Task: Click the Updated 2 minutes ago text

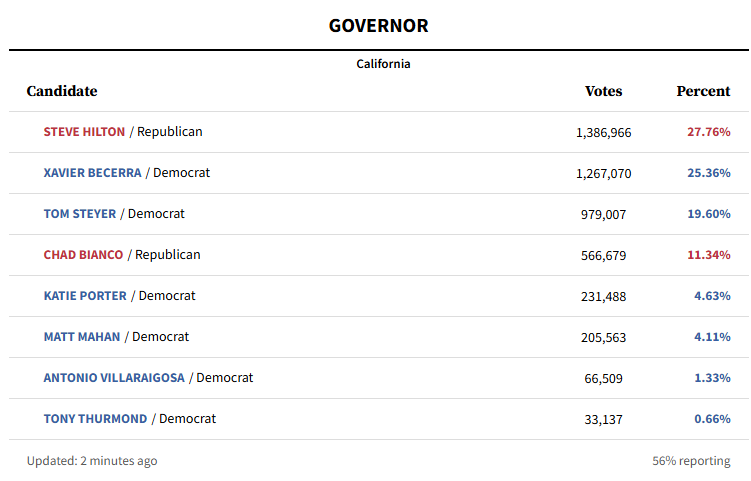Action: coord(92,461)
